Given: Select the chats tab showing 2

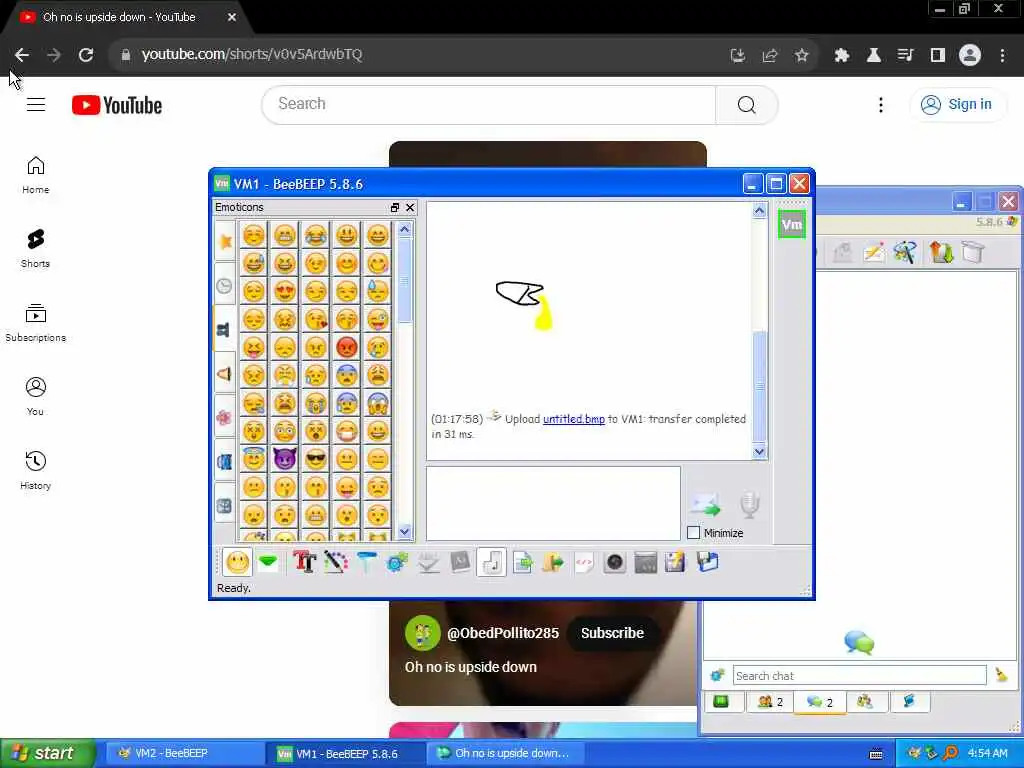Looking at the screenshot, I should [x=820, y=702].
